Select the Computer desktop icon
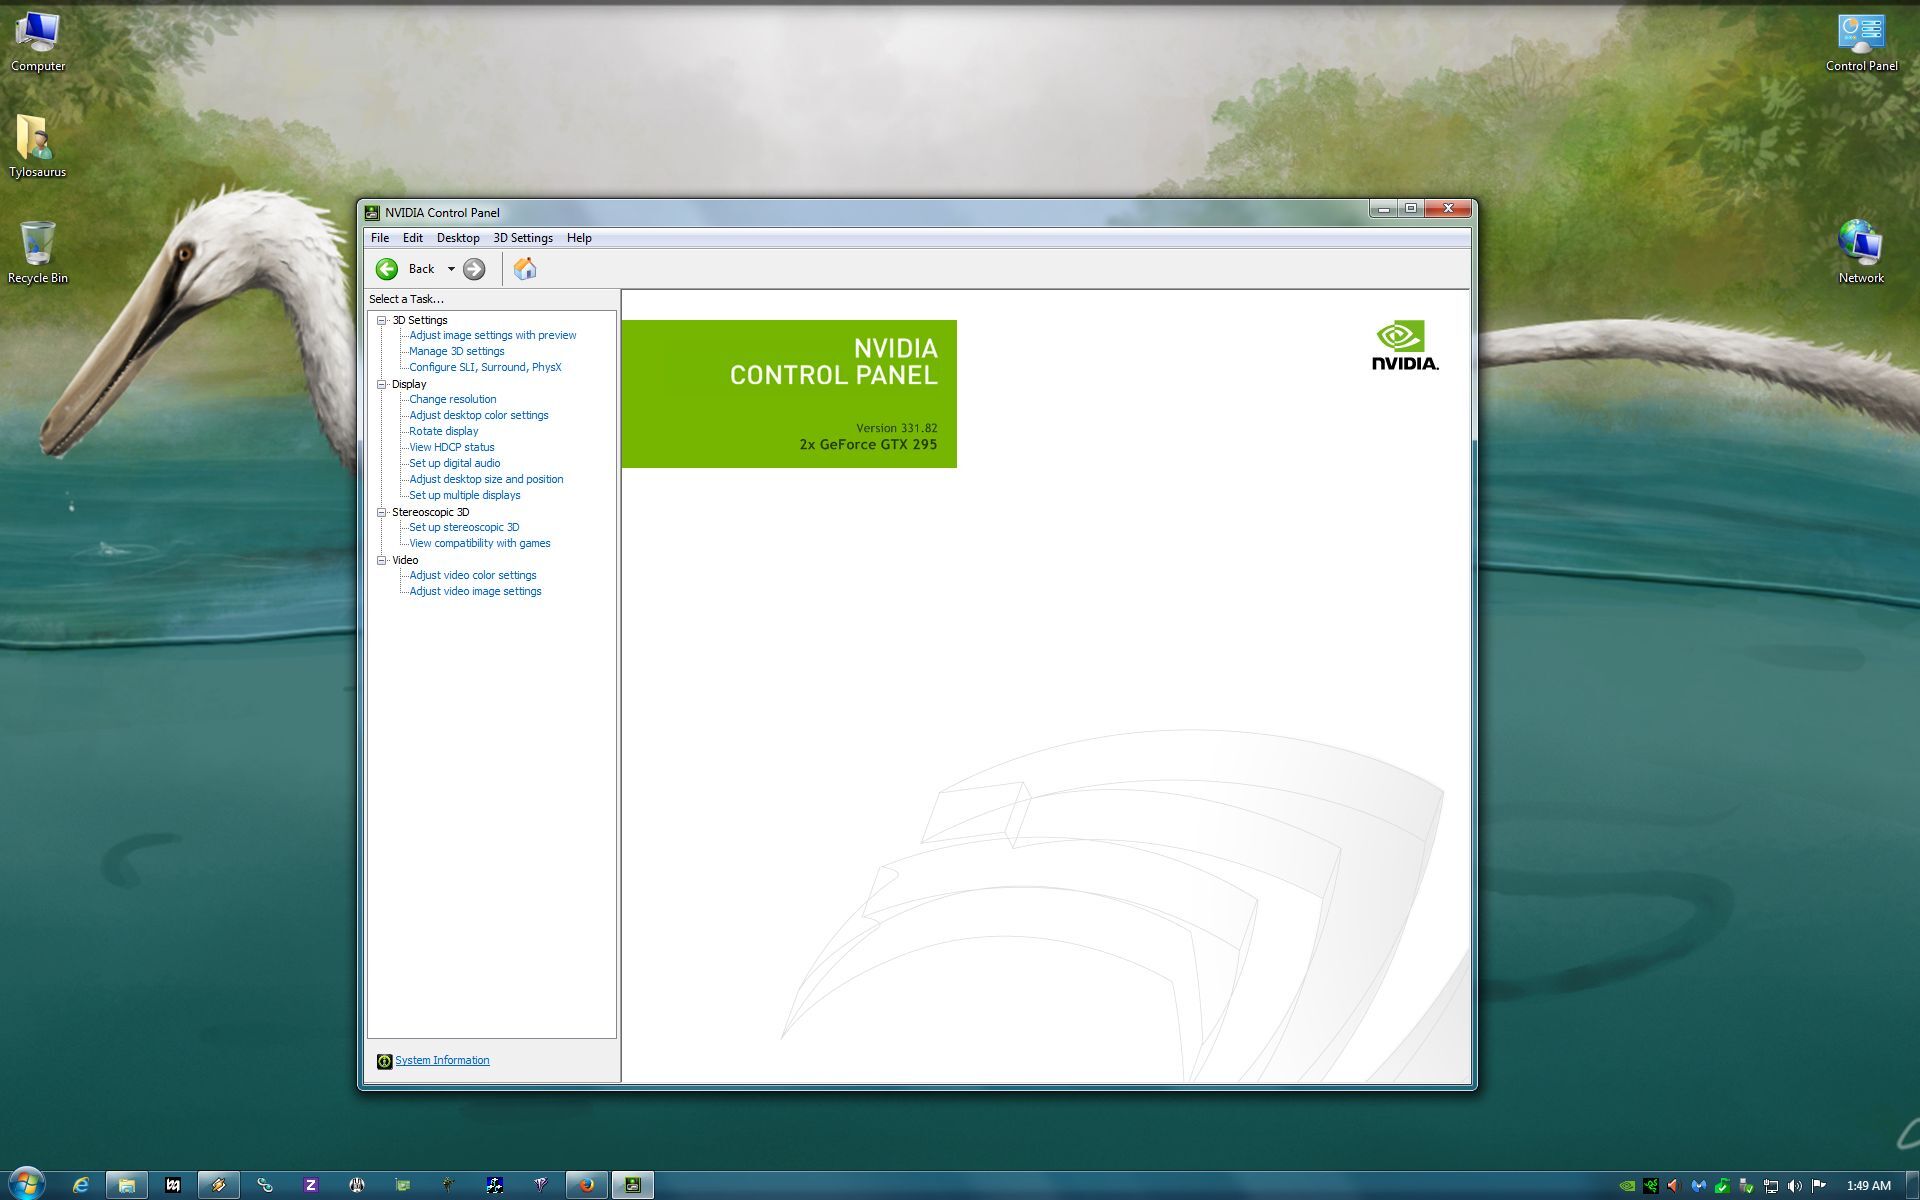 click(38, 42)
